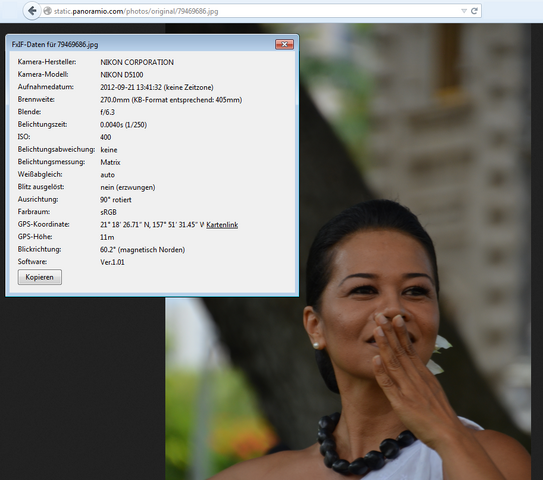Click the FxIF-Daten dialog title bar

[x=142, y=44]
